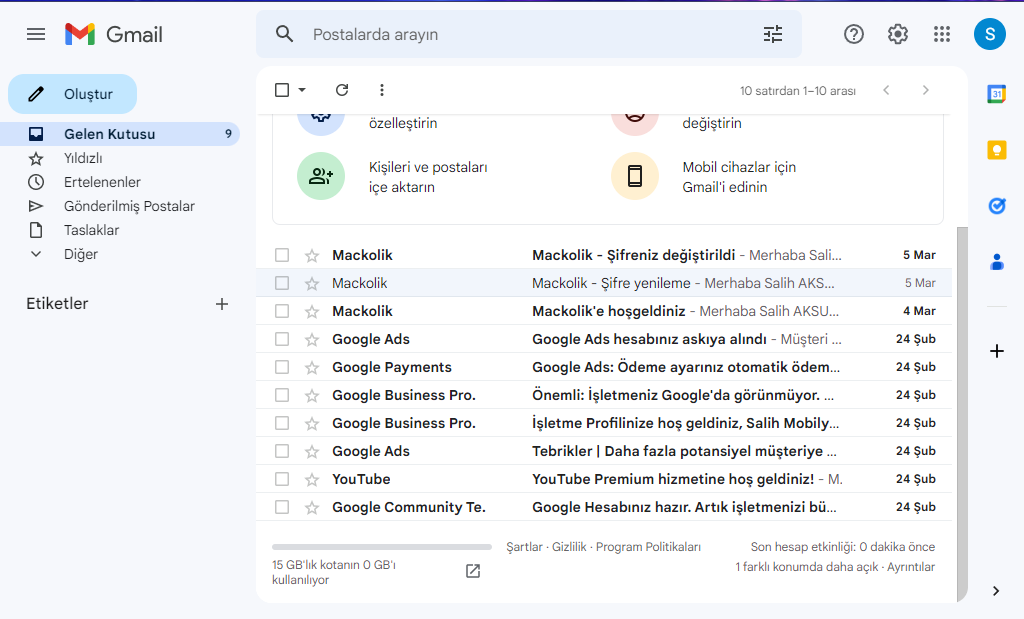Open the Ayrıntılar account activity link
Viewport: 1024px width, 619px height.
coord(911,567)
